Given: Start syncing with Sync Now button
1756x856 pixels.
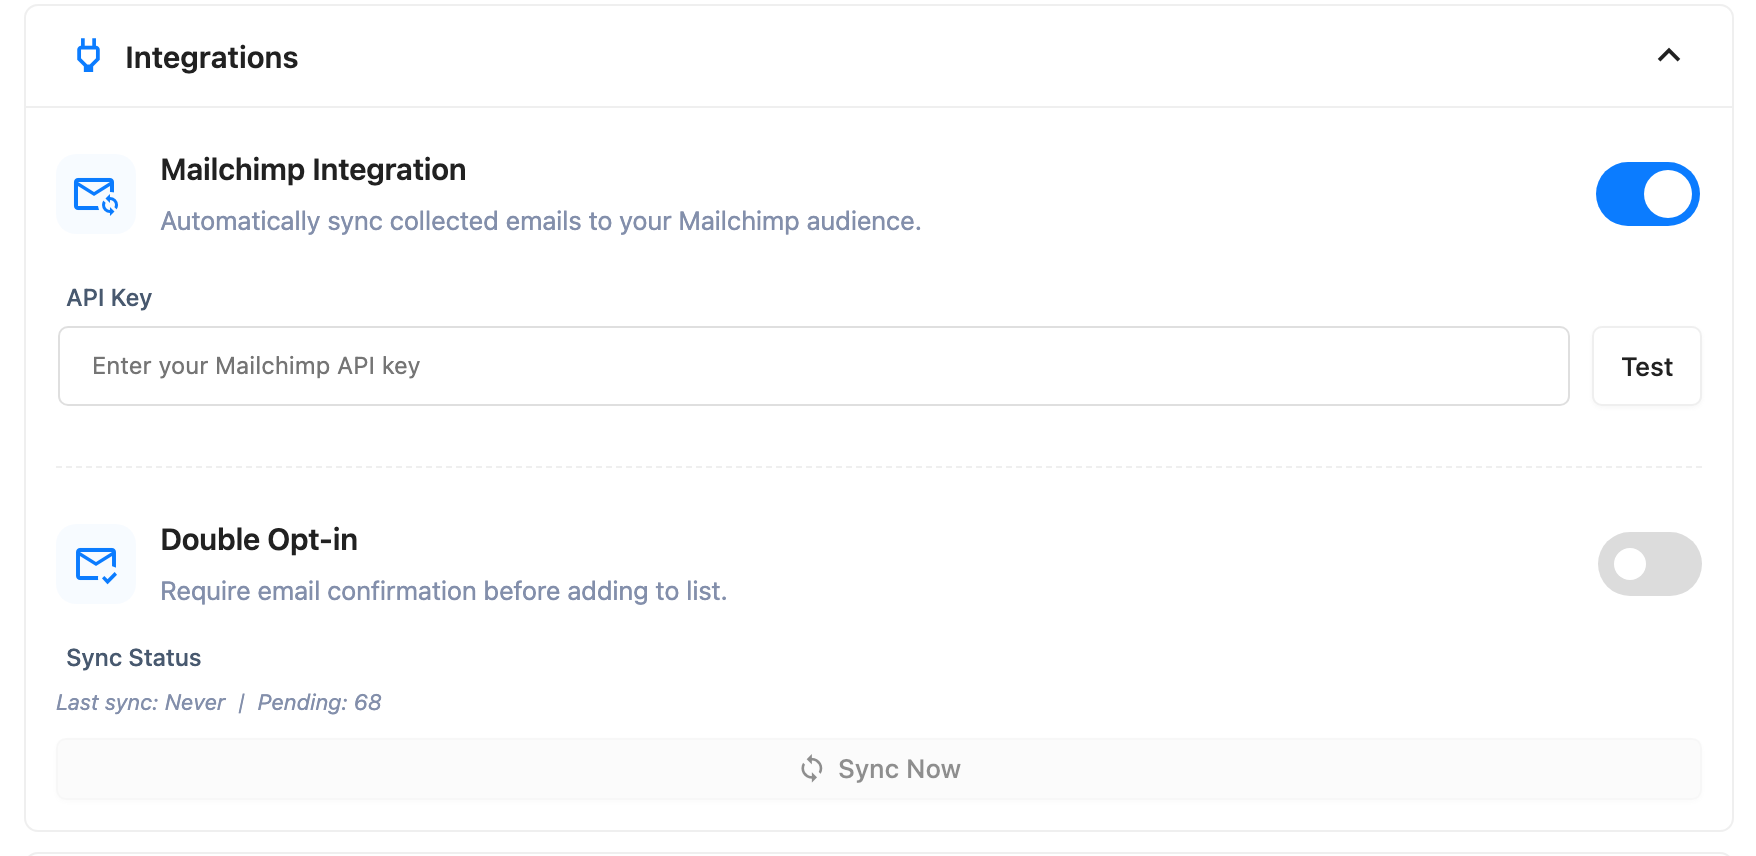Looking at the screenshot, I should 878,769.
